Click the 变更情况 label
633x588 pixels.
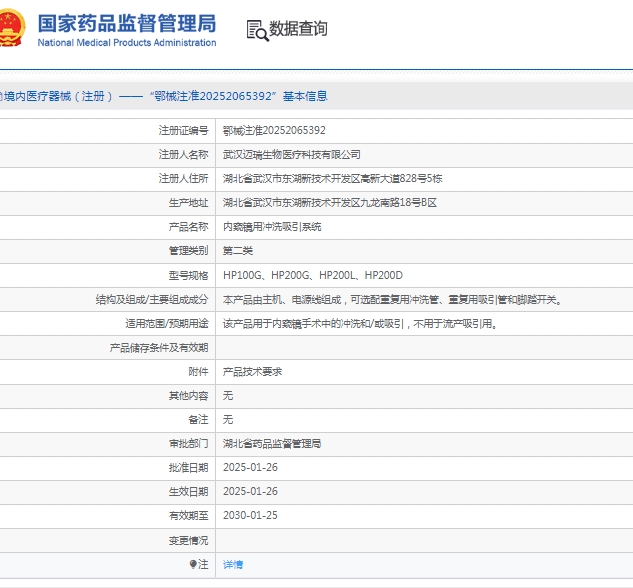(x=189, y=540)
